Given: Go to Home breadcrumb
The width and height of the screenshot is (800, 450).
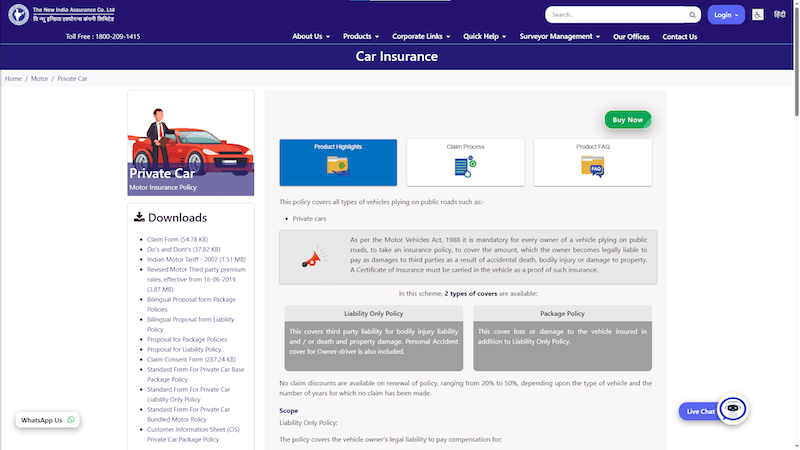Looking at the screenshot, I should coord(13,79).
